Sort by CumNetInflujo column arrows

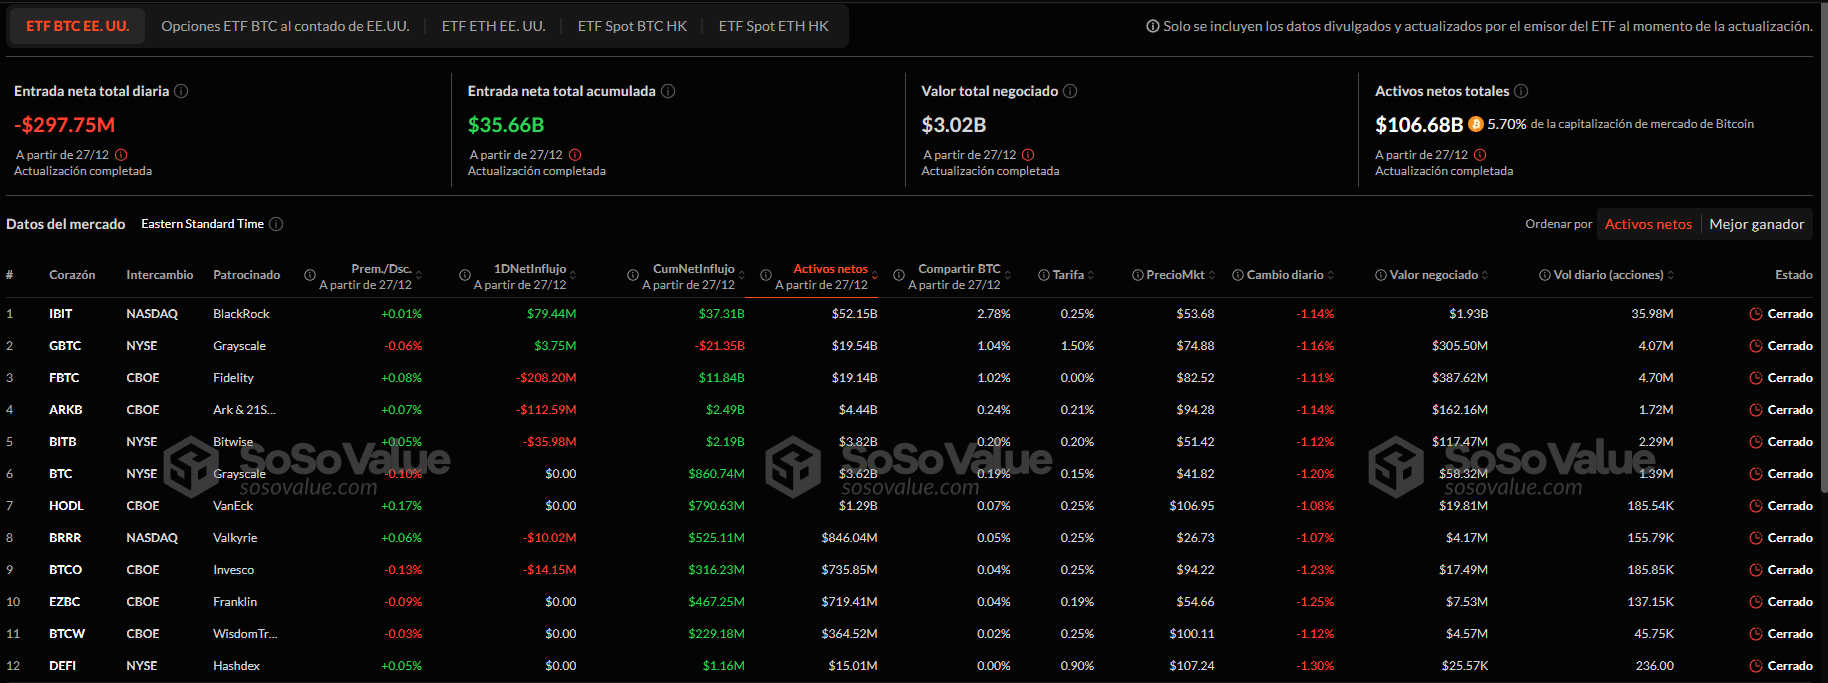pos(742,275)
